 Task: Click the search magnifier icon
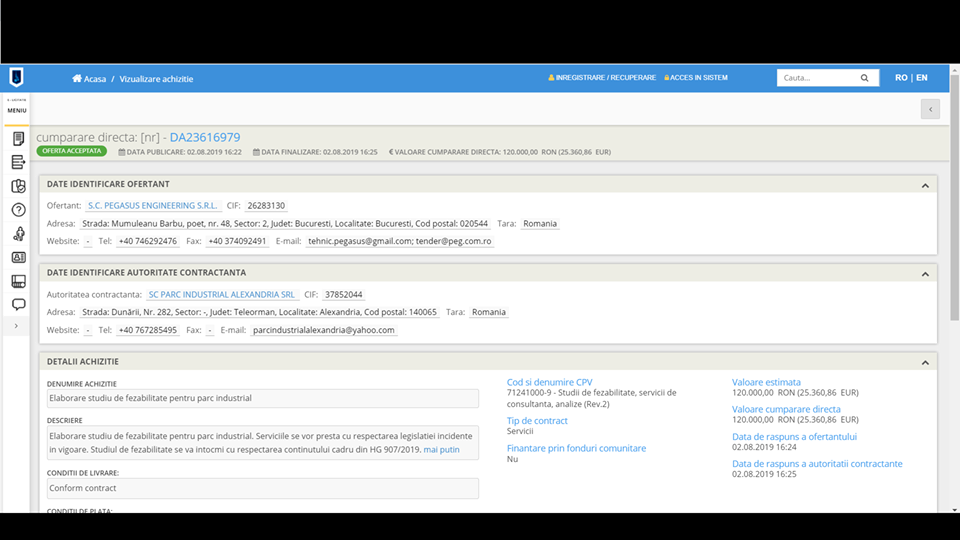coord(865,78)
